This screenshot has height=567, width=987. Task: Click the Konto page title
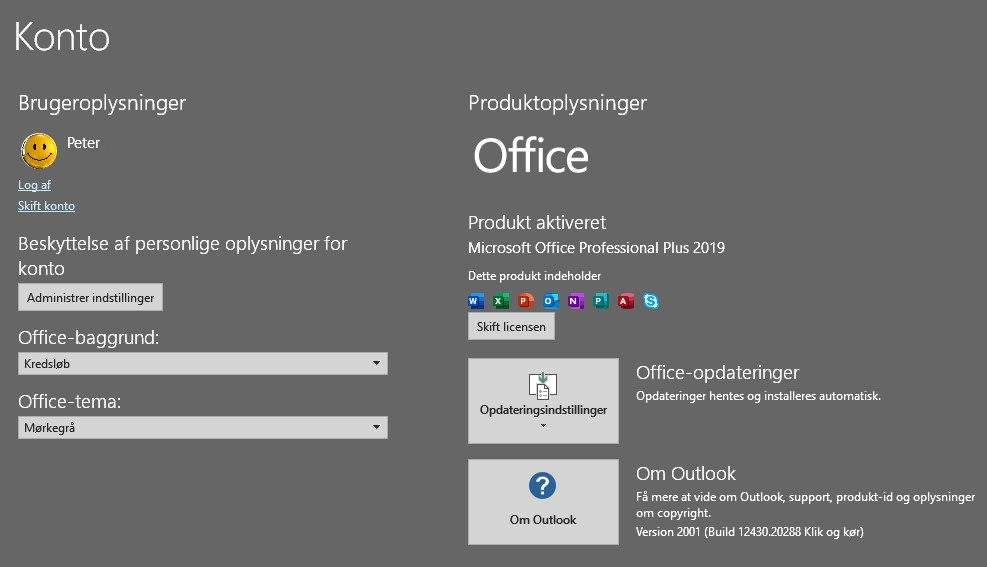pos(62,37)
